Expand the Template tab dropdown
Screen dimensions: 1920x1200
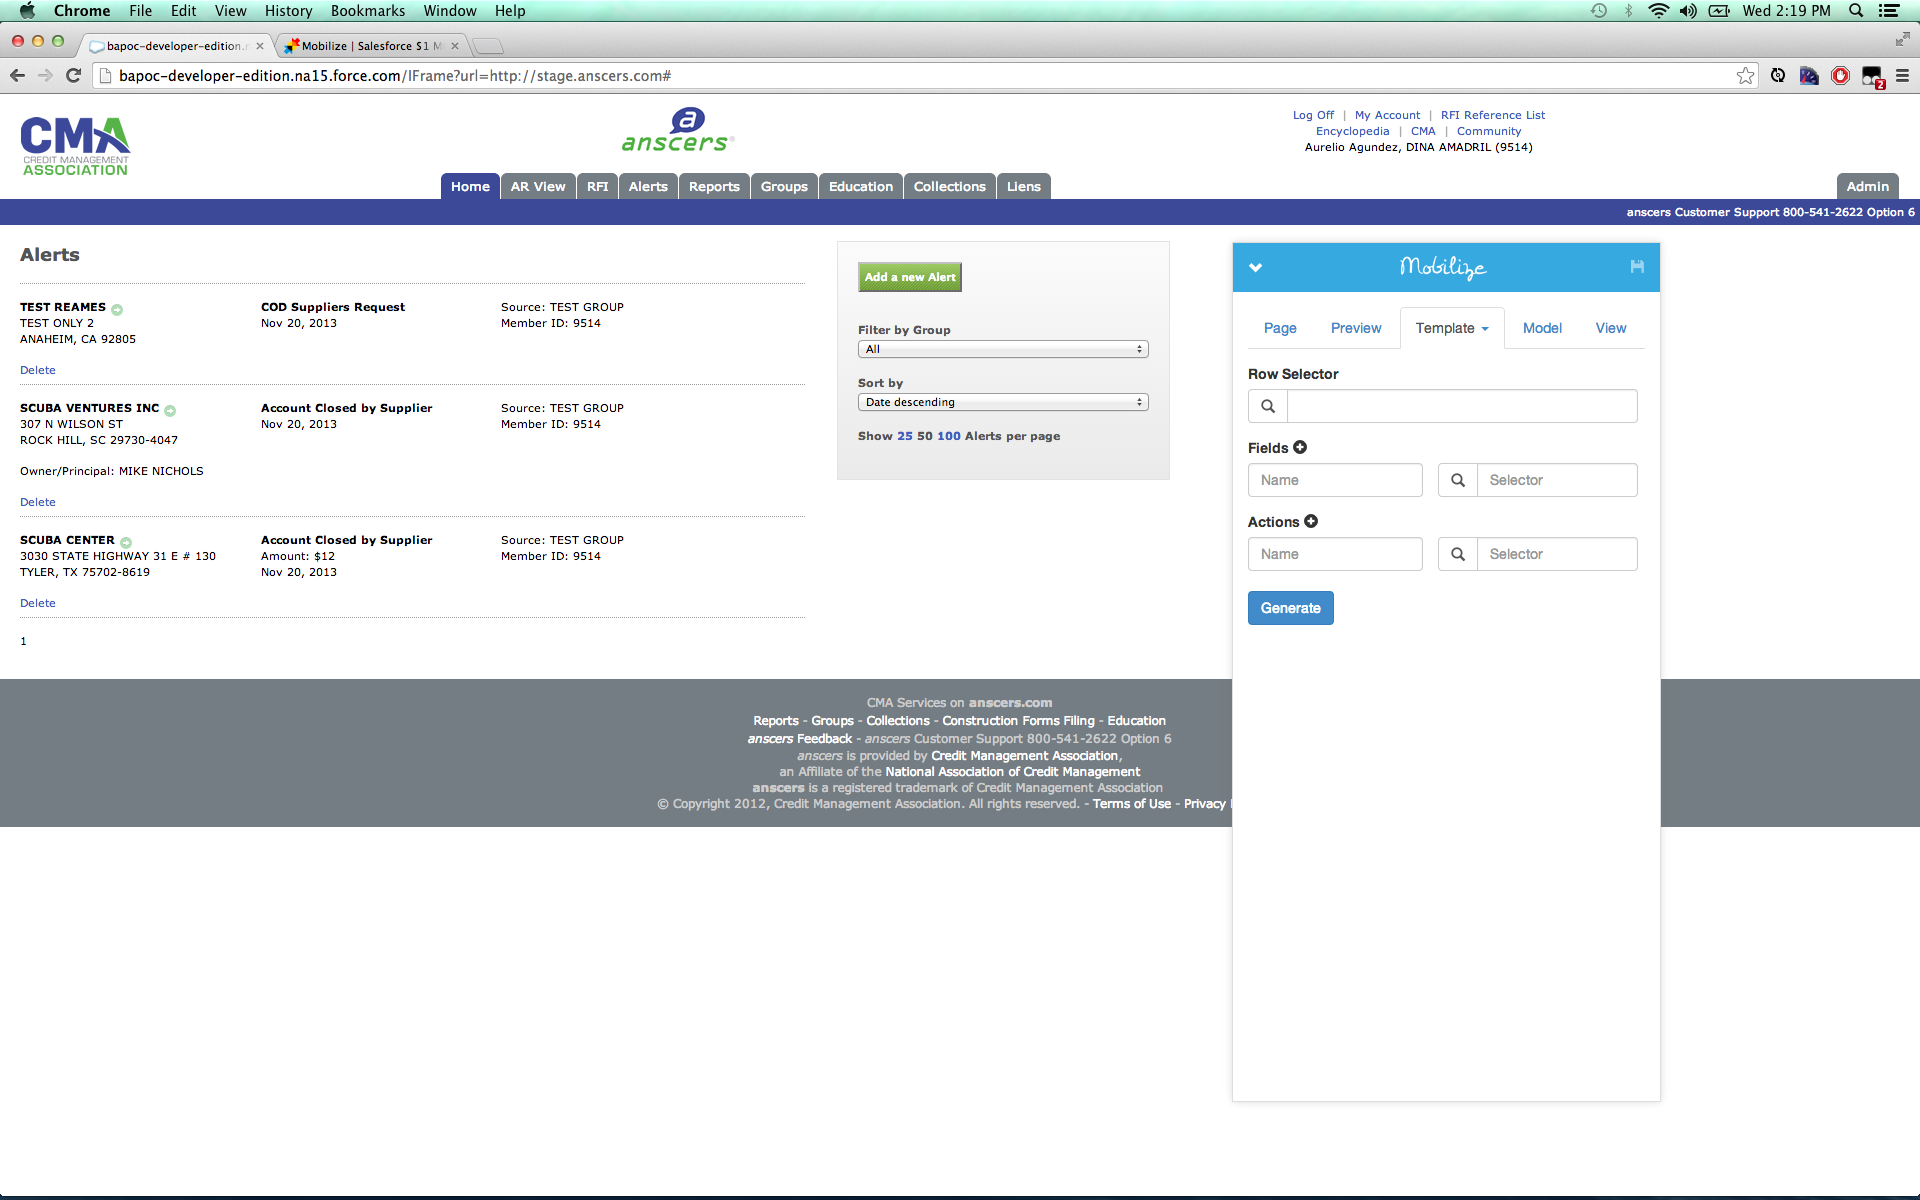pos(1452,328)
